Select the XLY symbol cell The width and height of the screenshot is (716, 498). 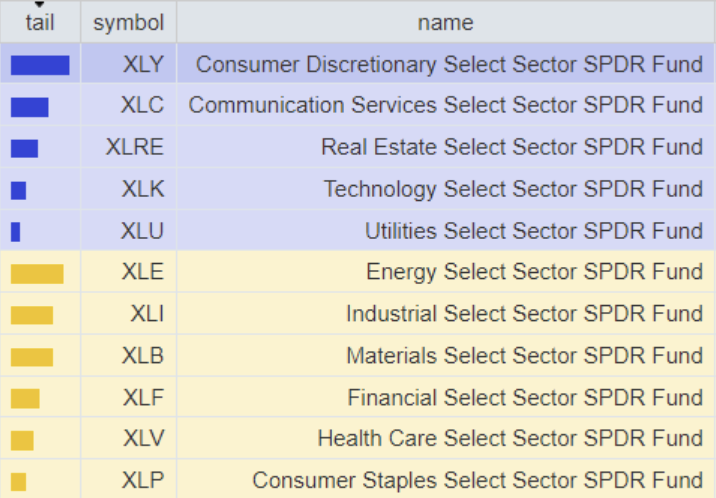tap(143, 65)
